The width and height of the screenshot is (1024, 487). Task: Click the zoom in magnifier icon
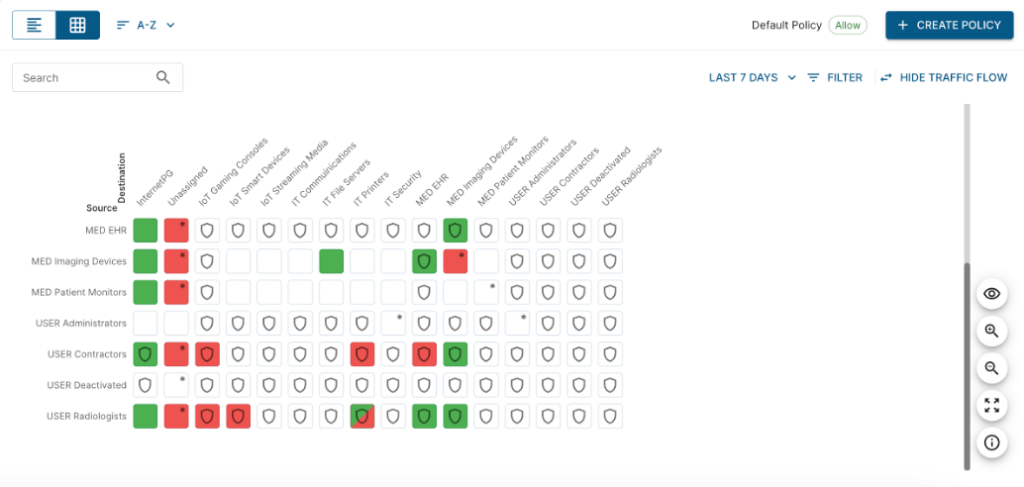(992, 330)
